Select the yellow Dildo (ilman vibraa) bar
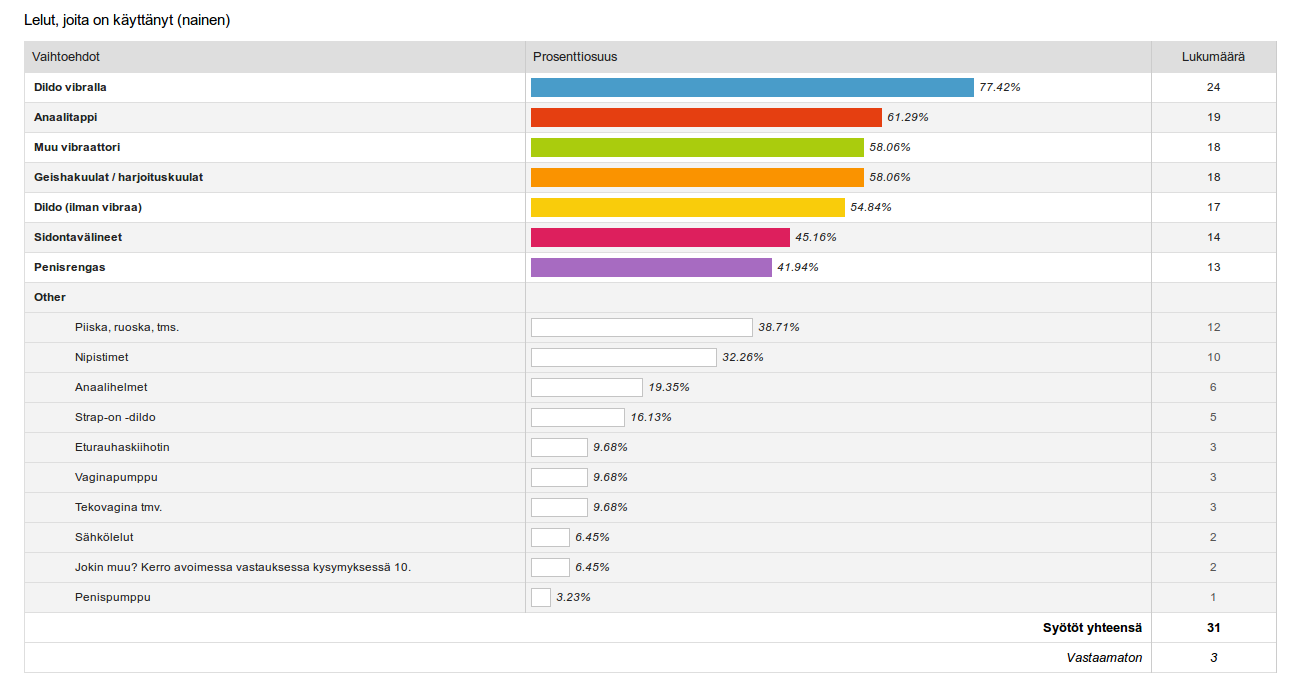This screenshot has height=681, width=1289. click(x=688, y=207)
